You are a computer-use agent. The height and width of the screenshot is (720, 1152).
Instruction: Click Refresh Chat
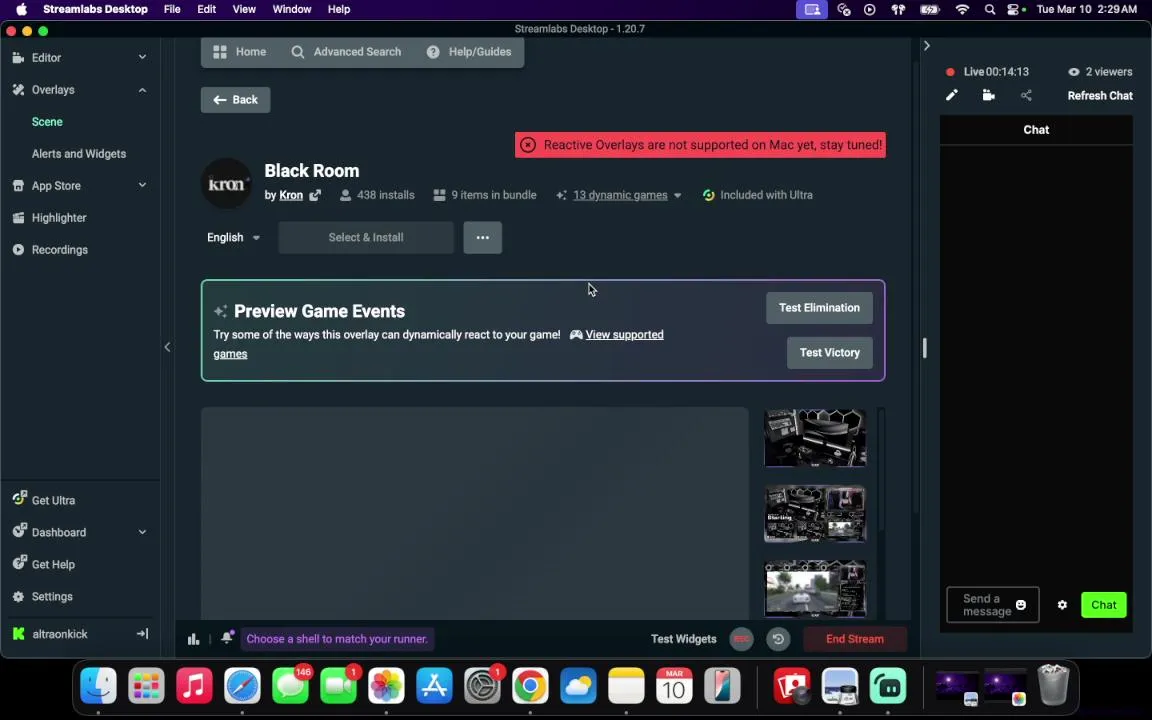pyautogui.click(x=1100, y=96)
